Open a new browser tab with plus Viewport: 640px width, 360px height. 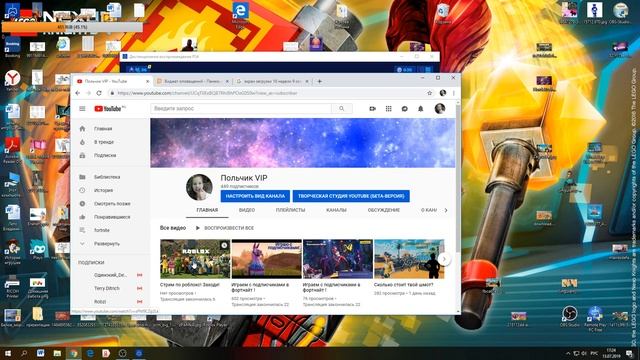(320, 81)
